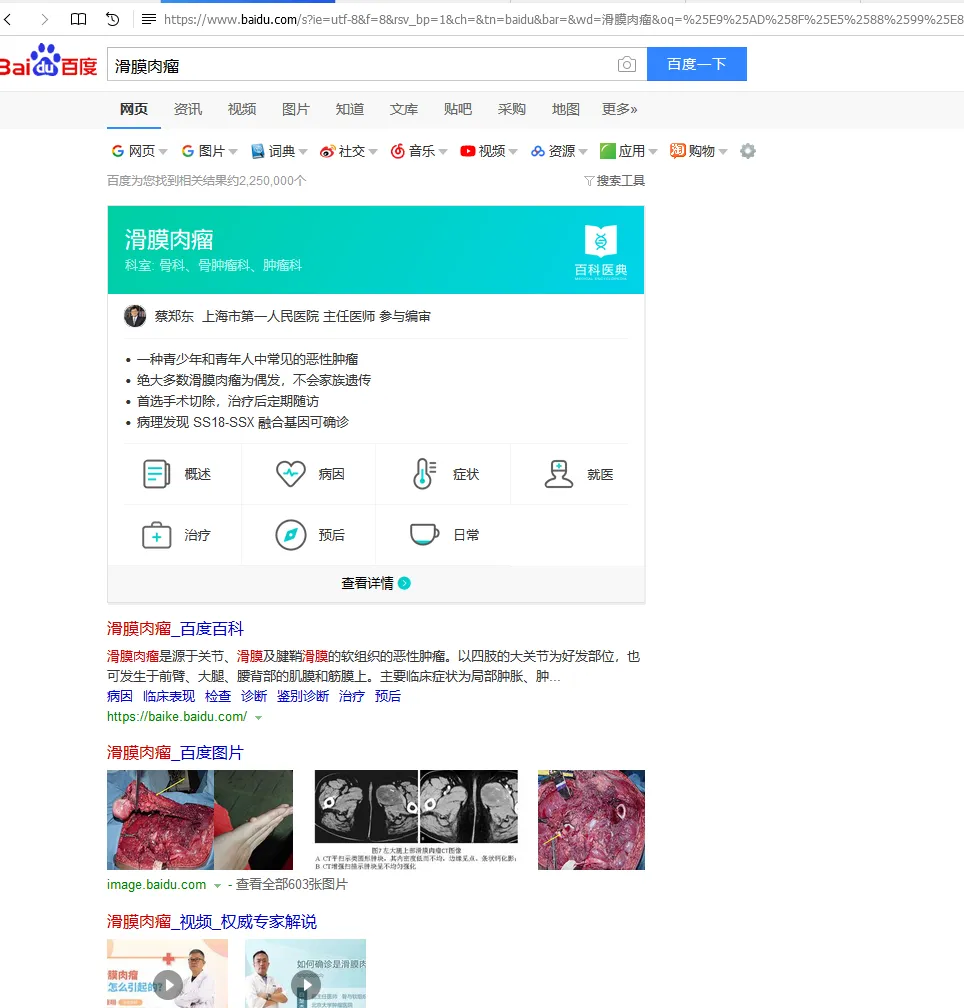
Task: Click 预后 sublink under Baike result
Action: pyautogui.click(x=388, y=696)
